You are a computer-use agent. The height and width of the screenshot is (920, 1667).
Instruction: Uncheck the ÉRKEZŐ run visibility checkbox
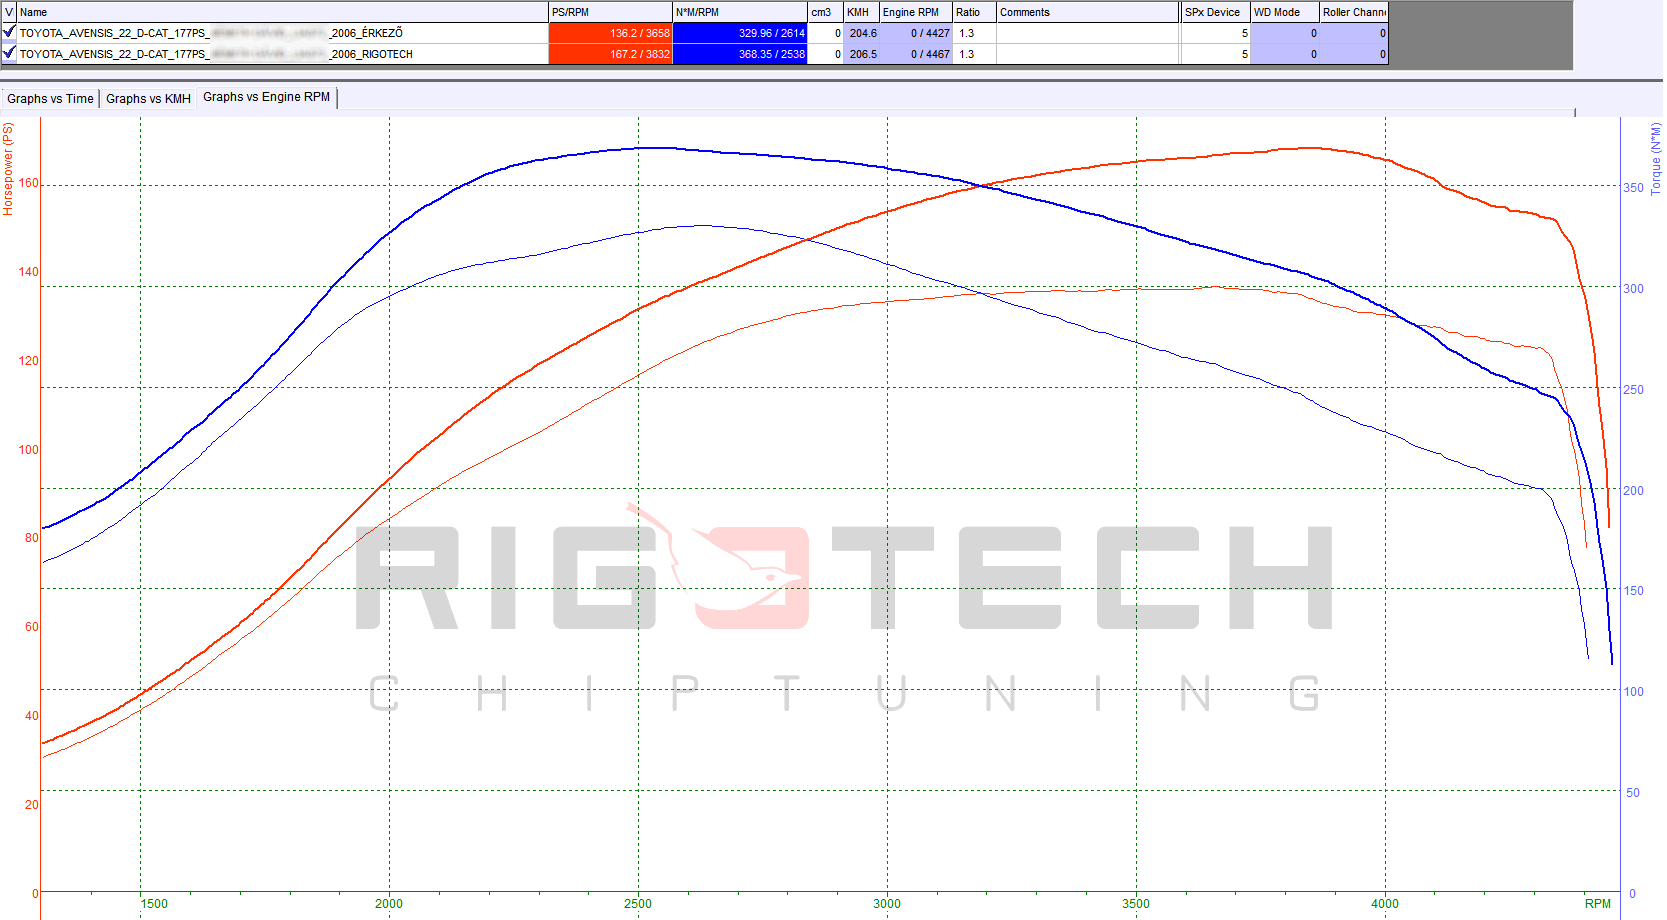pos(9,33)
